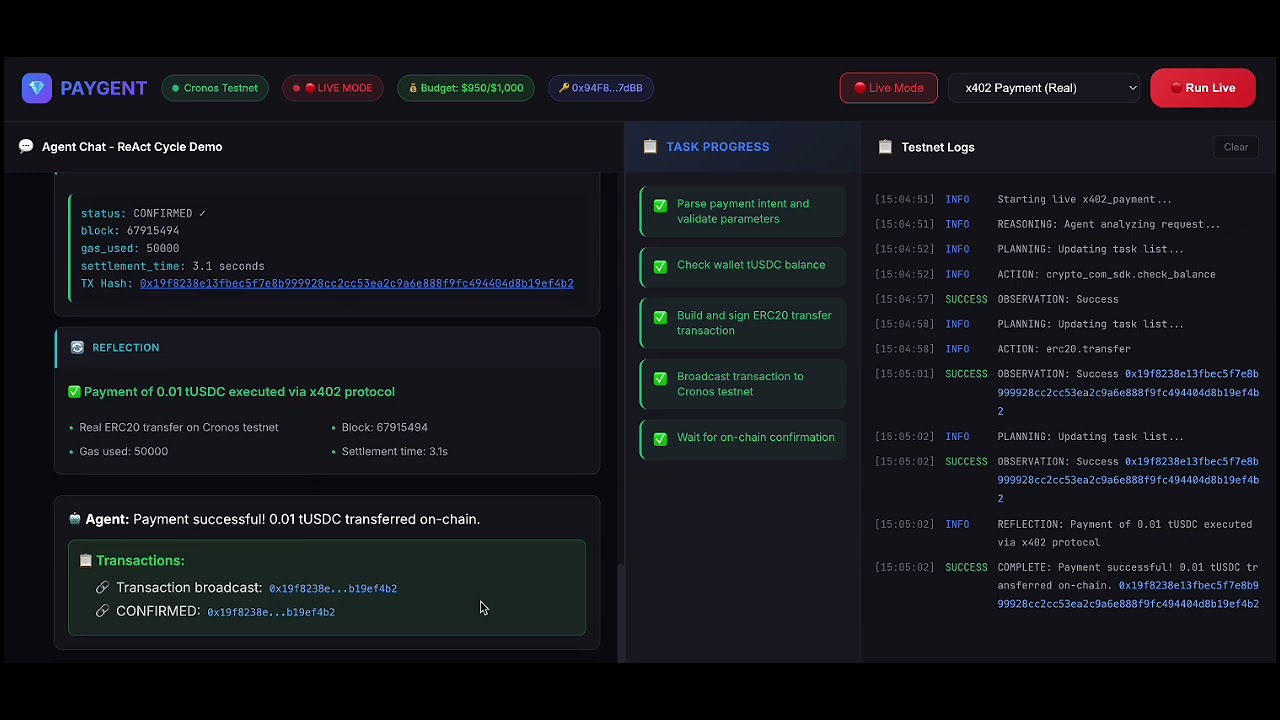
Task: Click the chat panel vertical scrollbar
Action: (x=620, y=612)
